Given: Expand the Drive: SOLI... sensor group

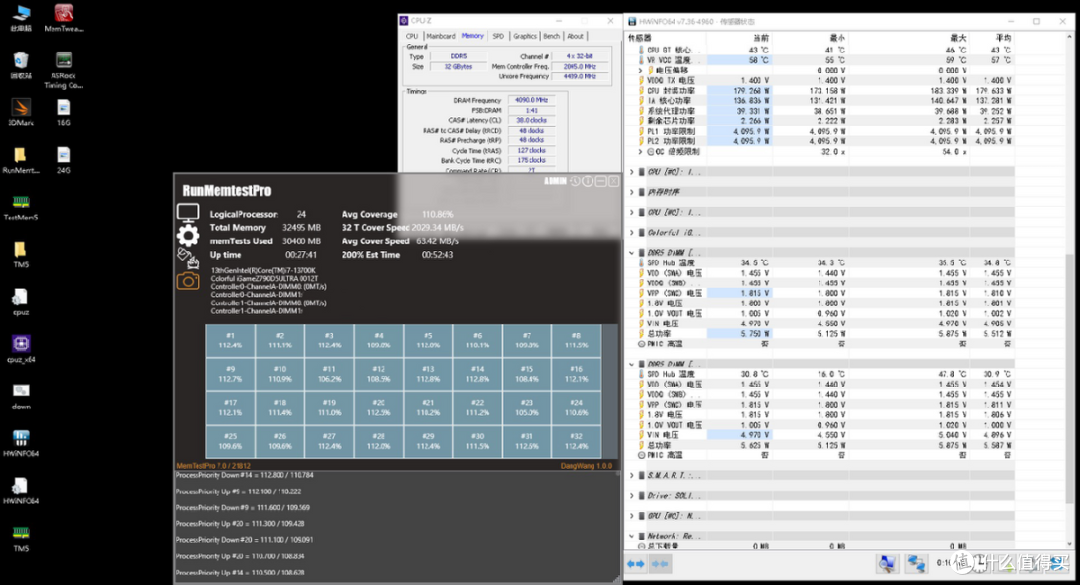Looking at the screenshot, I should pyautogui.click(x=632, y=495).
